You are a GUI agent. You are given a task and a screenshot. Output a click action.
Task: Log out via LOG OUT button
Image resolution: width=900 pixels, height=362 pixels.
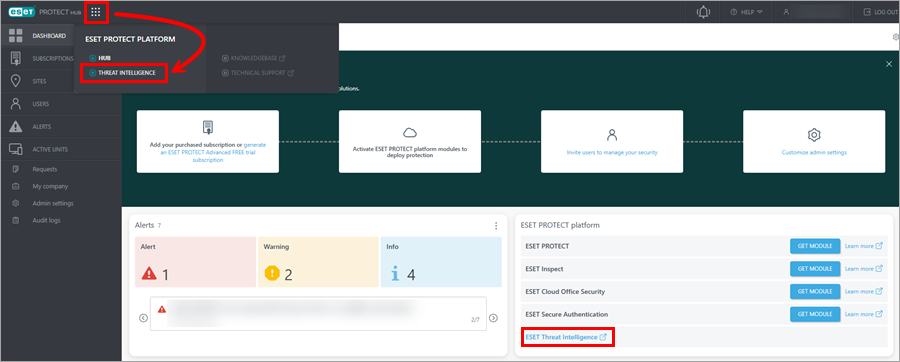[879, 12]
